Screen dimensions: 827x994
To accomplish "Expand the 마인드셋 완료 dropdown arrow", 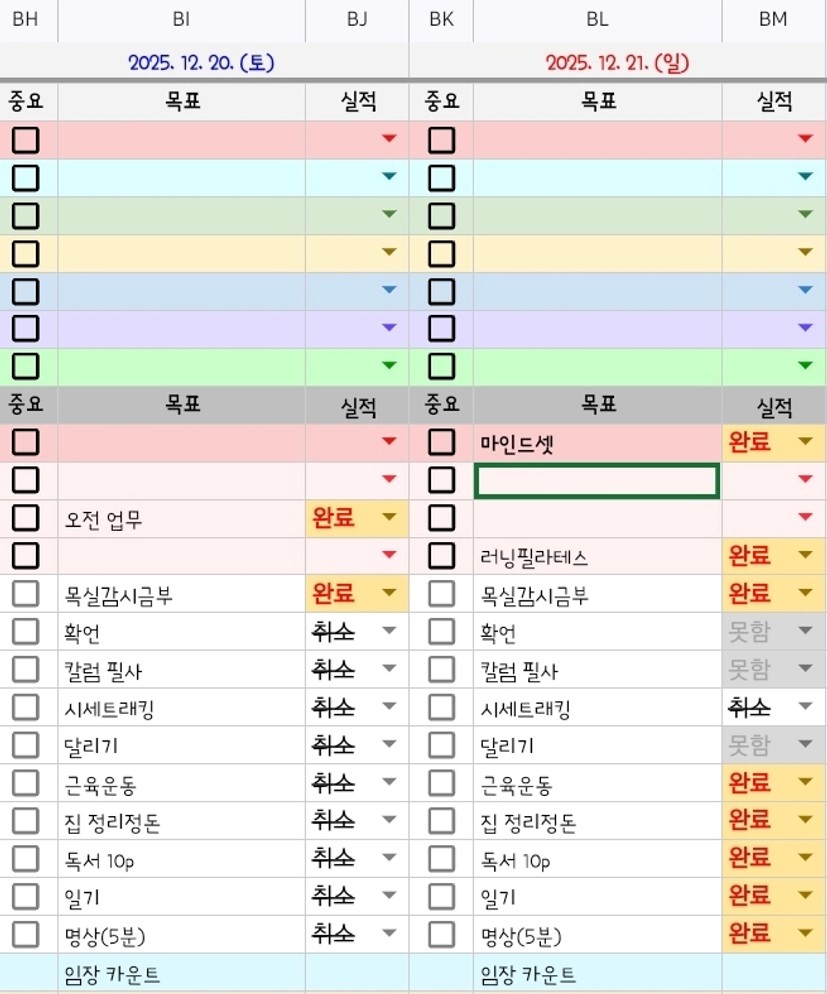I will pos(805,442).
